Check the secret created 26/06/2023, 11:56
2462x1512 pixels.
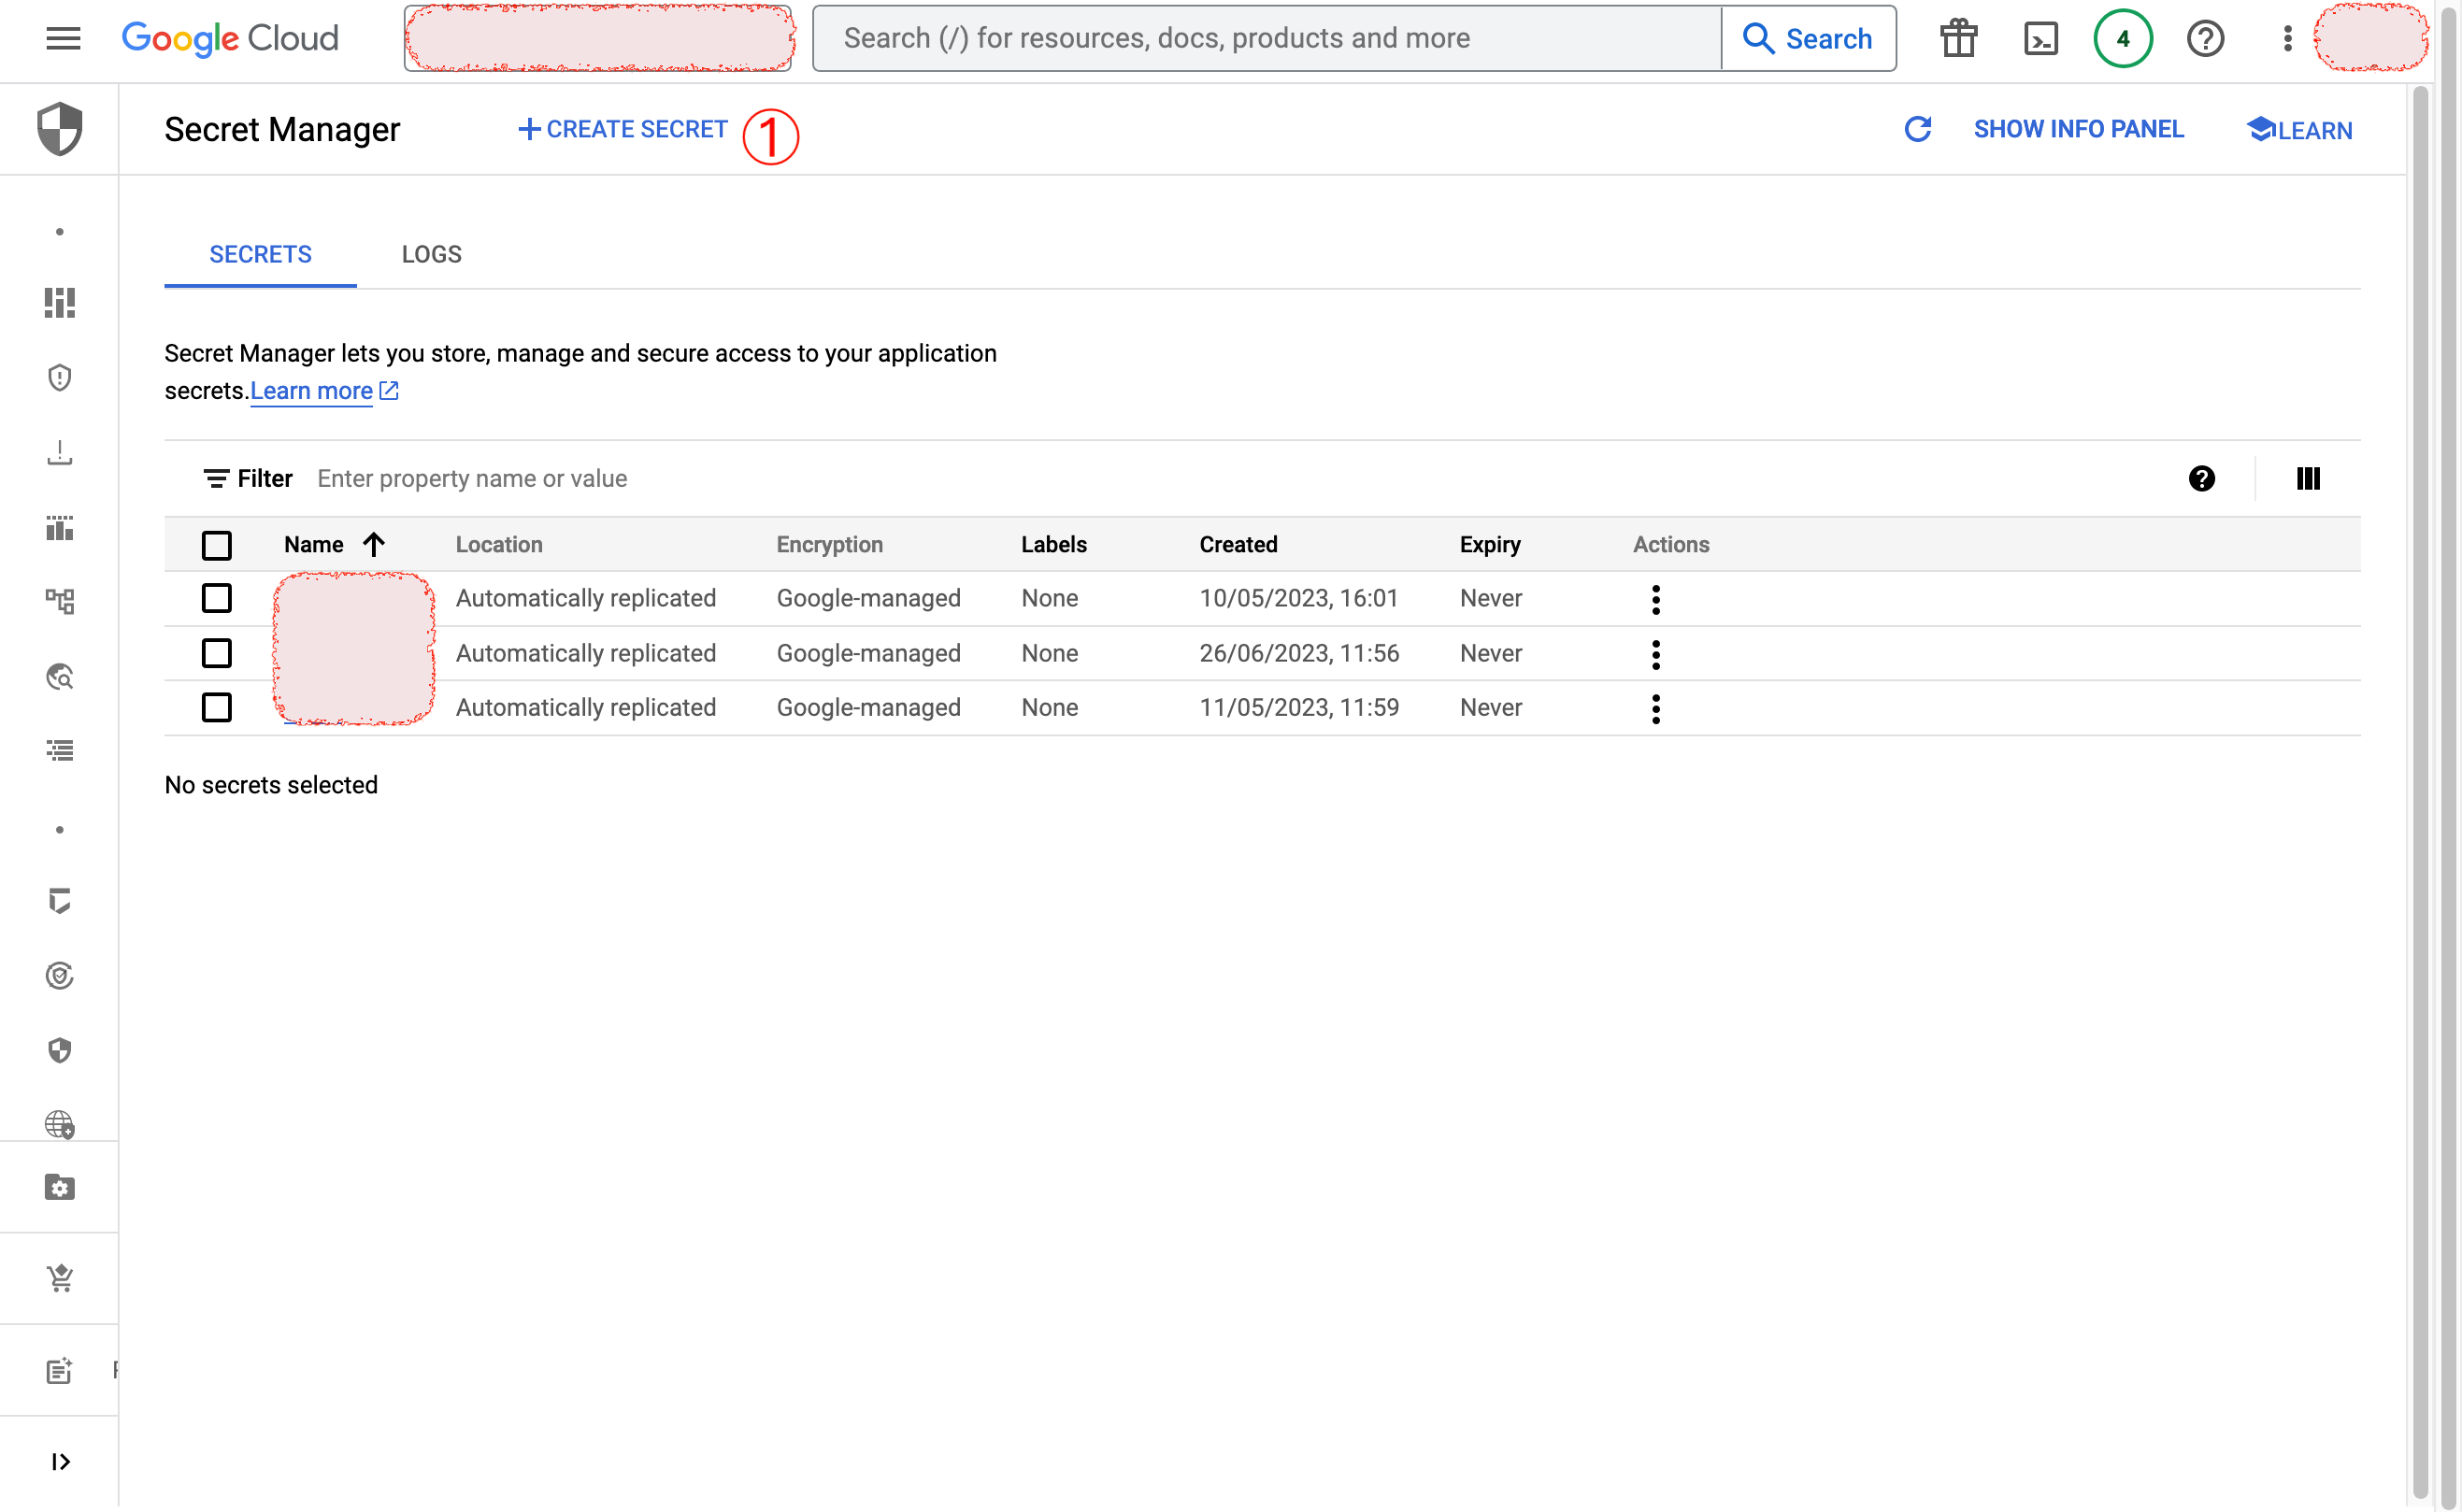tap(217, 653)
